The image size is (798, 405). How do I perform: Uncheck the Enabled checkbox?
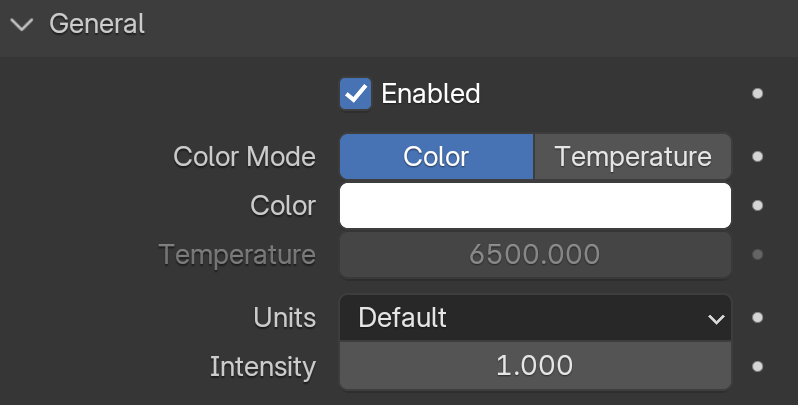(x=355, y=94)
